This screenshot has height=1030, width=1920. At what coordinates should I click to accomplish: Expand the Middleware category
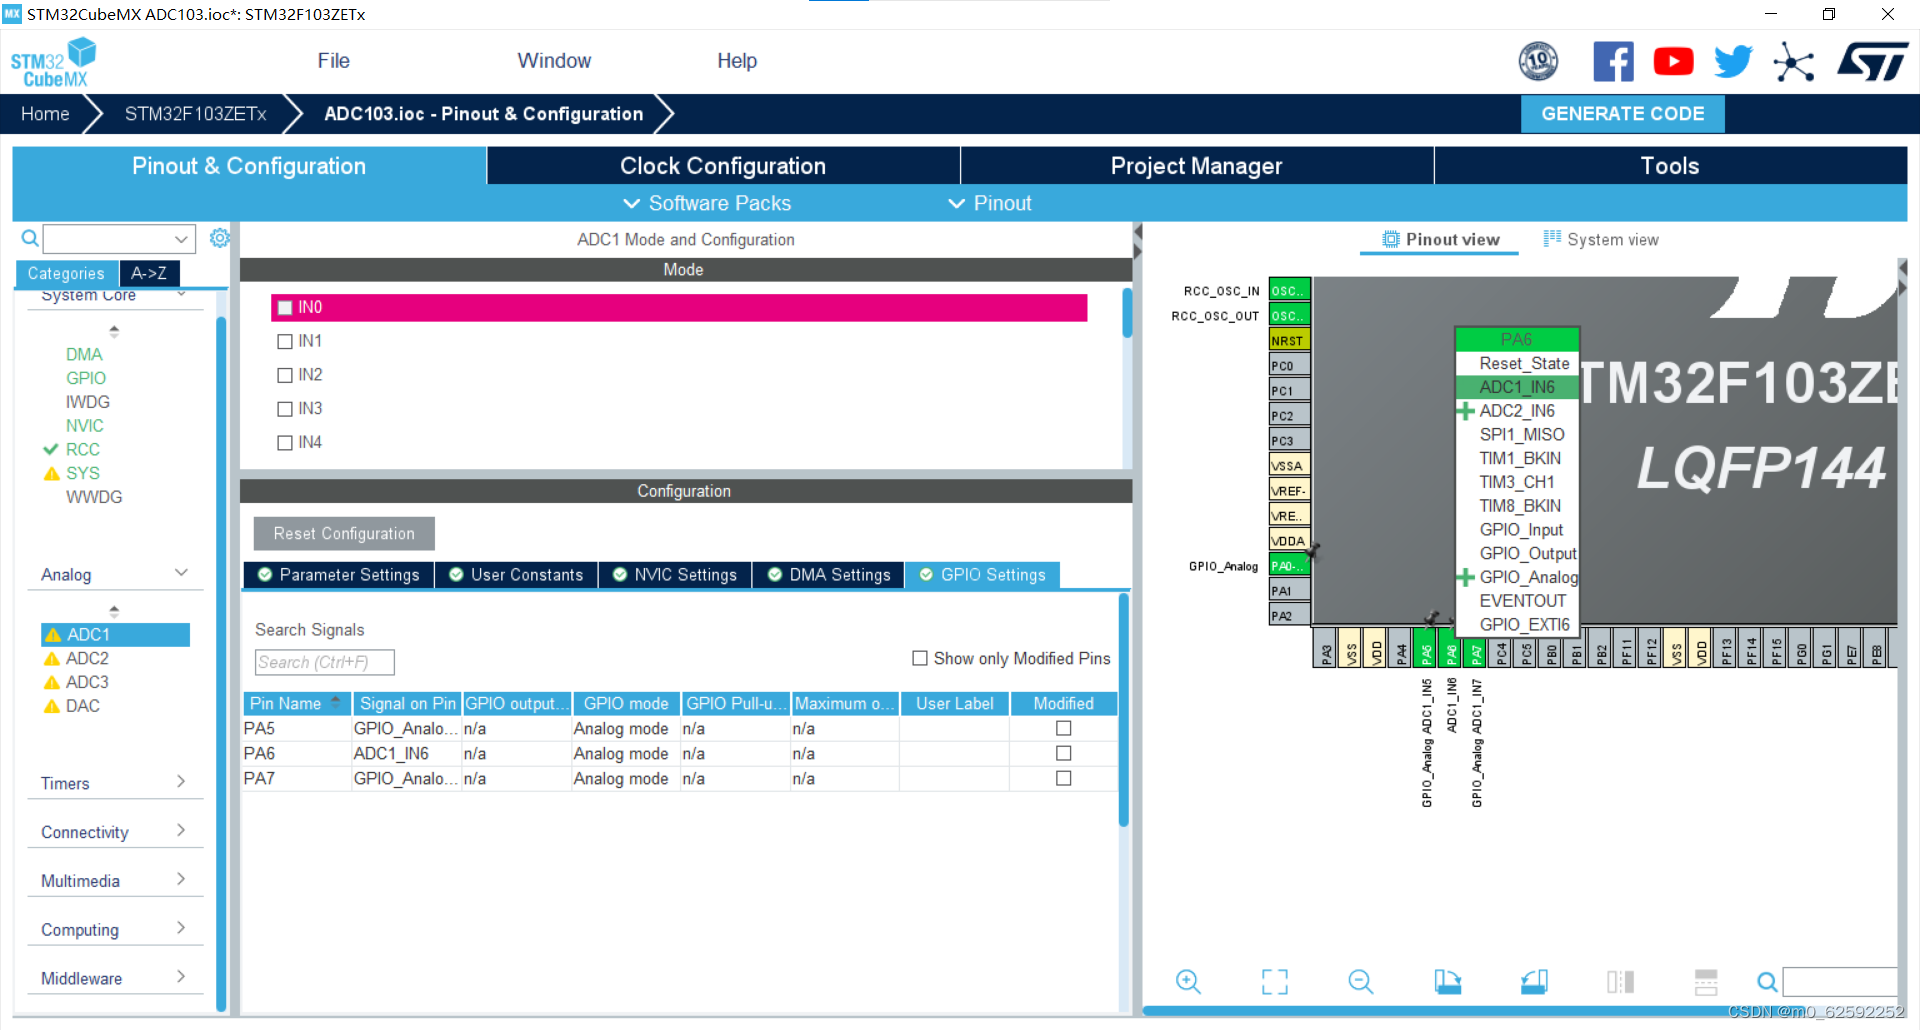[181, 977]
